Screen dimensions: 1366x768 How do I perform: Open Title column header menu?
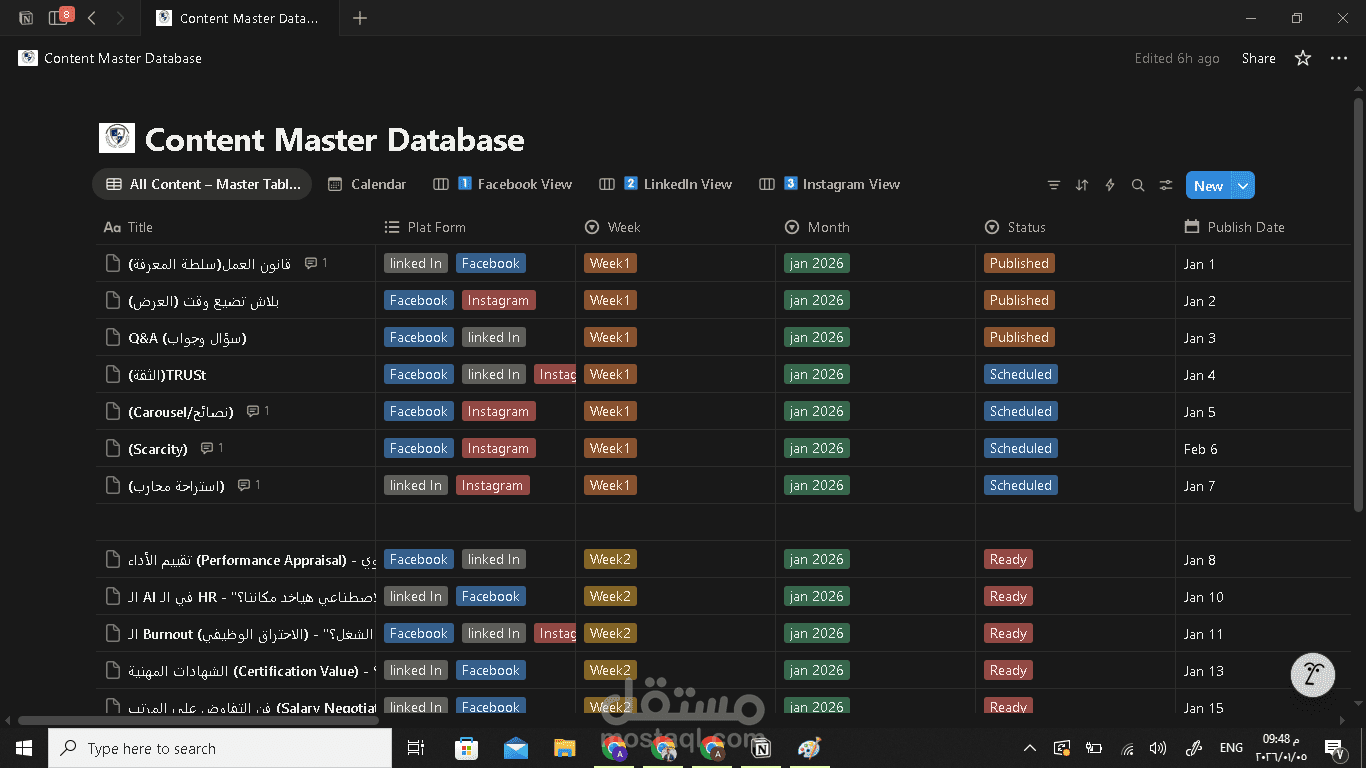click(235, 227)
